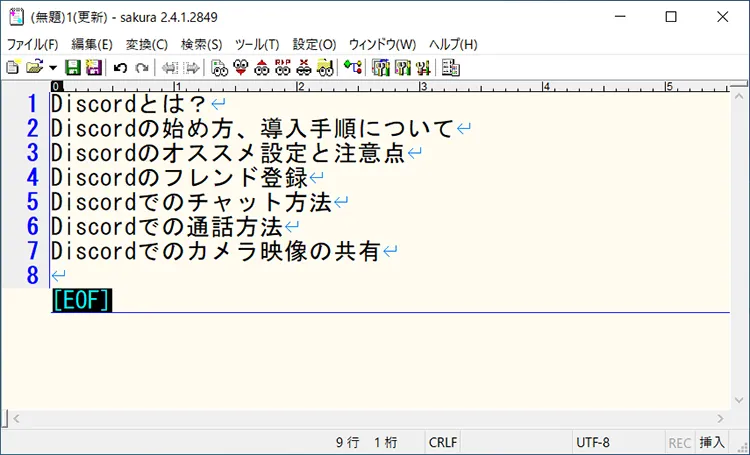Open common settings with the wrench icon
Viewport: 750px width, 455px height.
pos(423,68)
